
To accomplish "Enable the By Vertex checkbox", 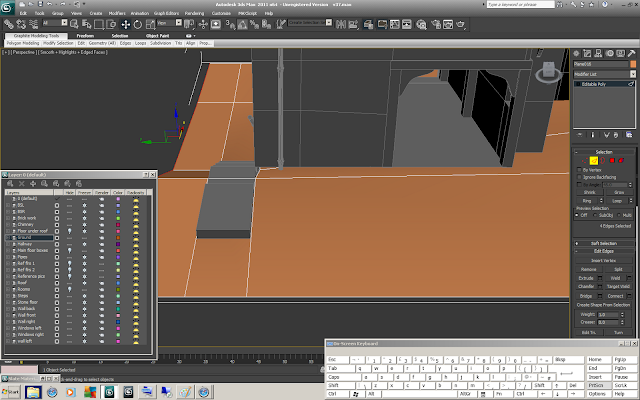I will tap(577, 170).
